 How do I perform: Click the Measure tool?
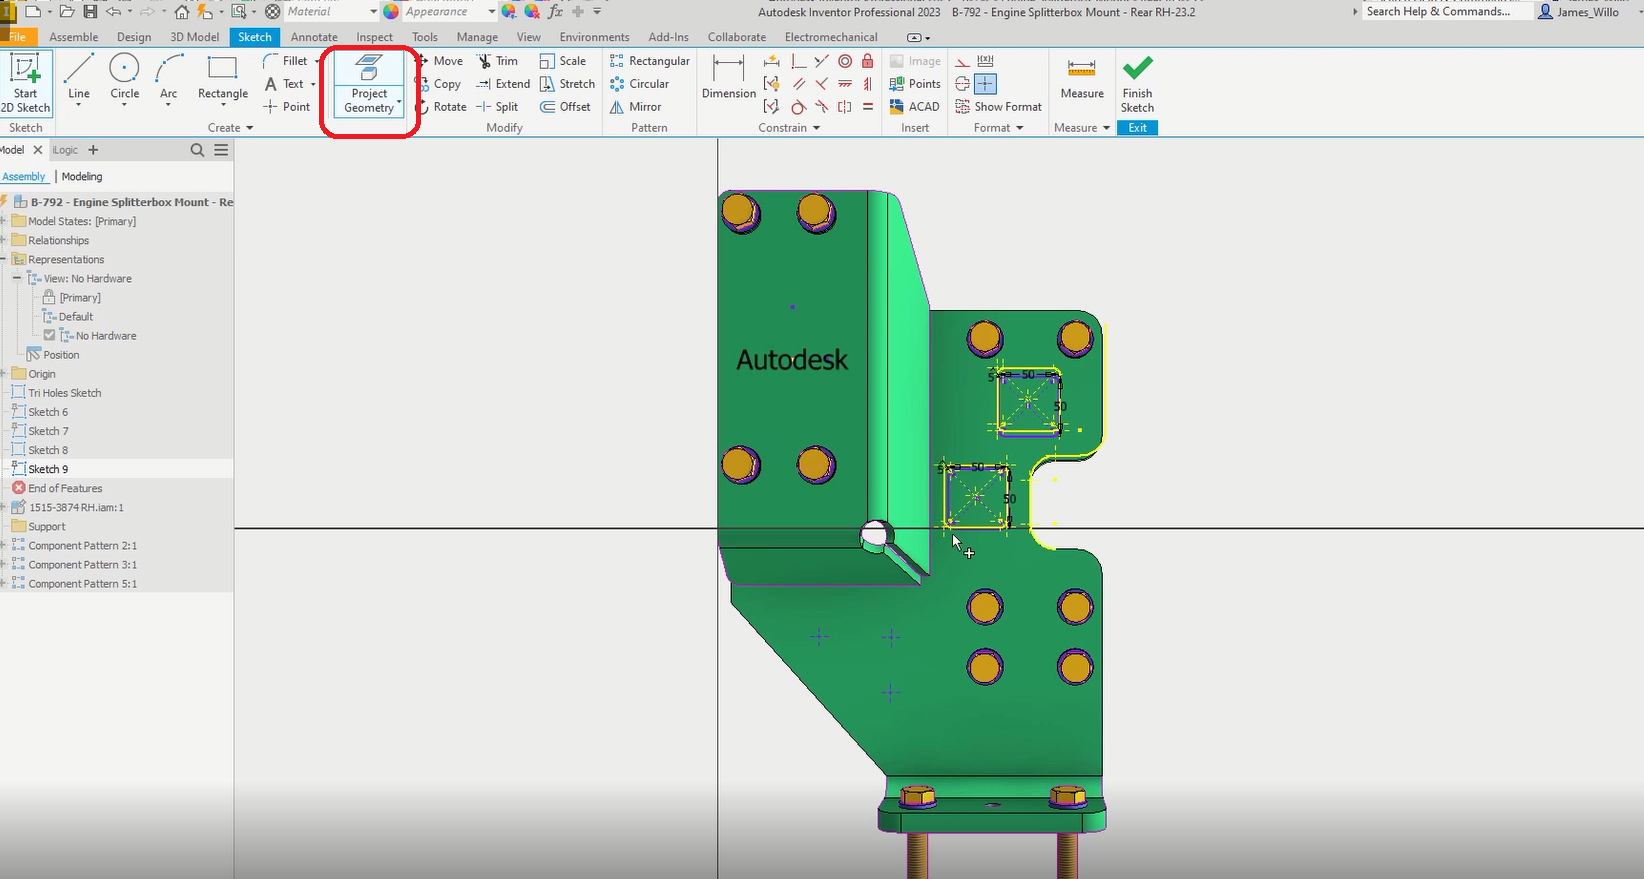[1082, 77]
